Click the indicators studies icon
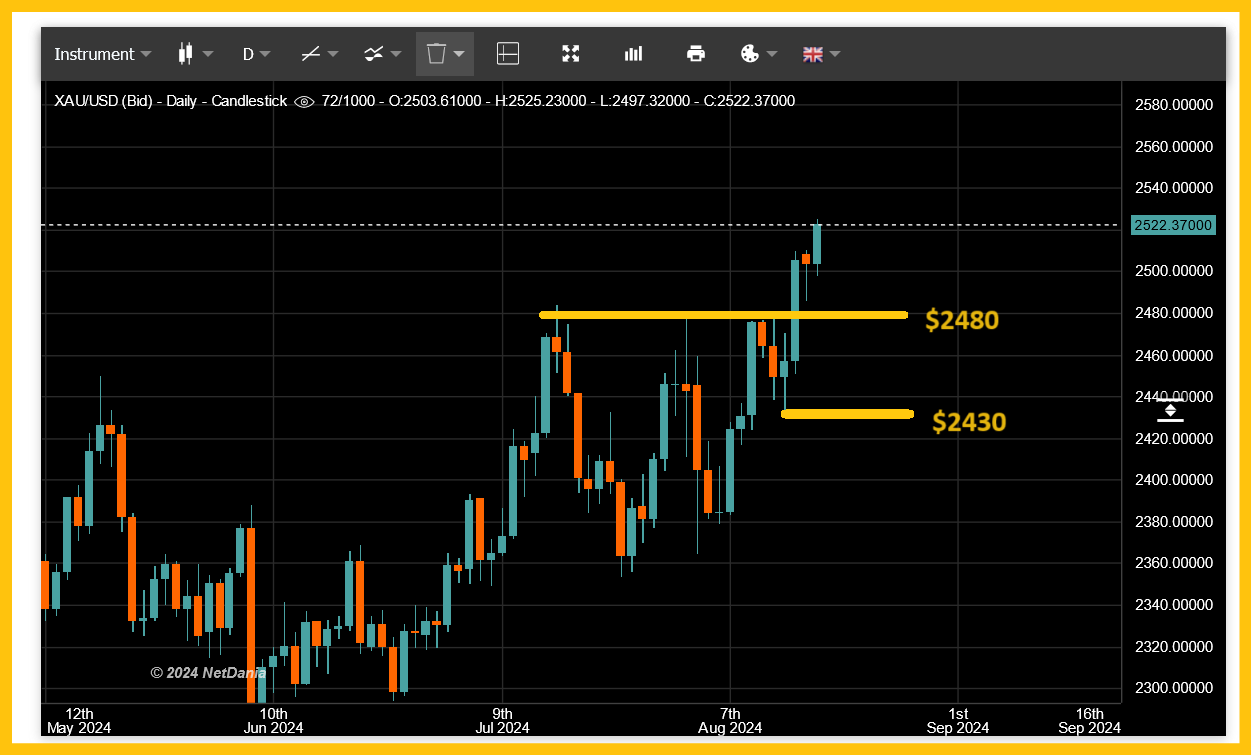The image size is (1251, 755). tap(373, 54)
